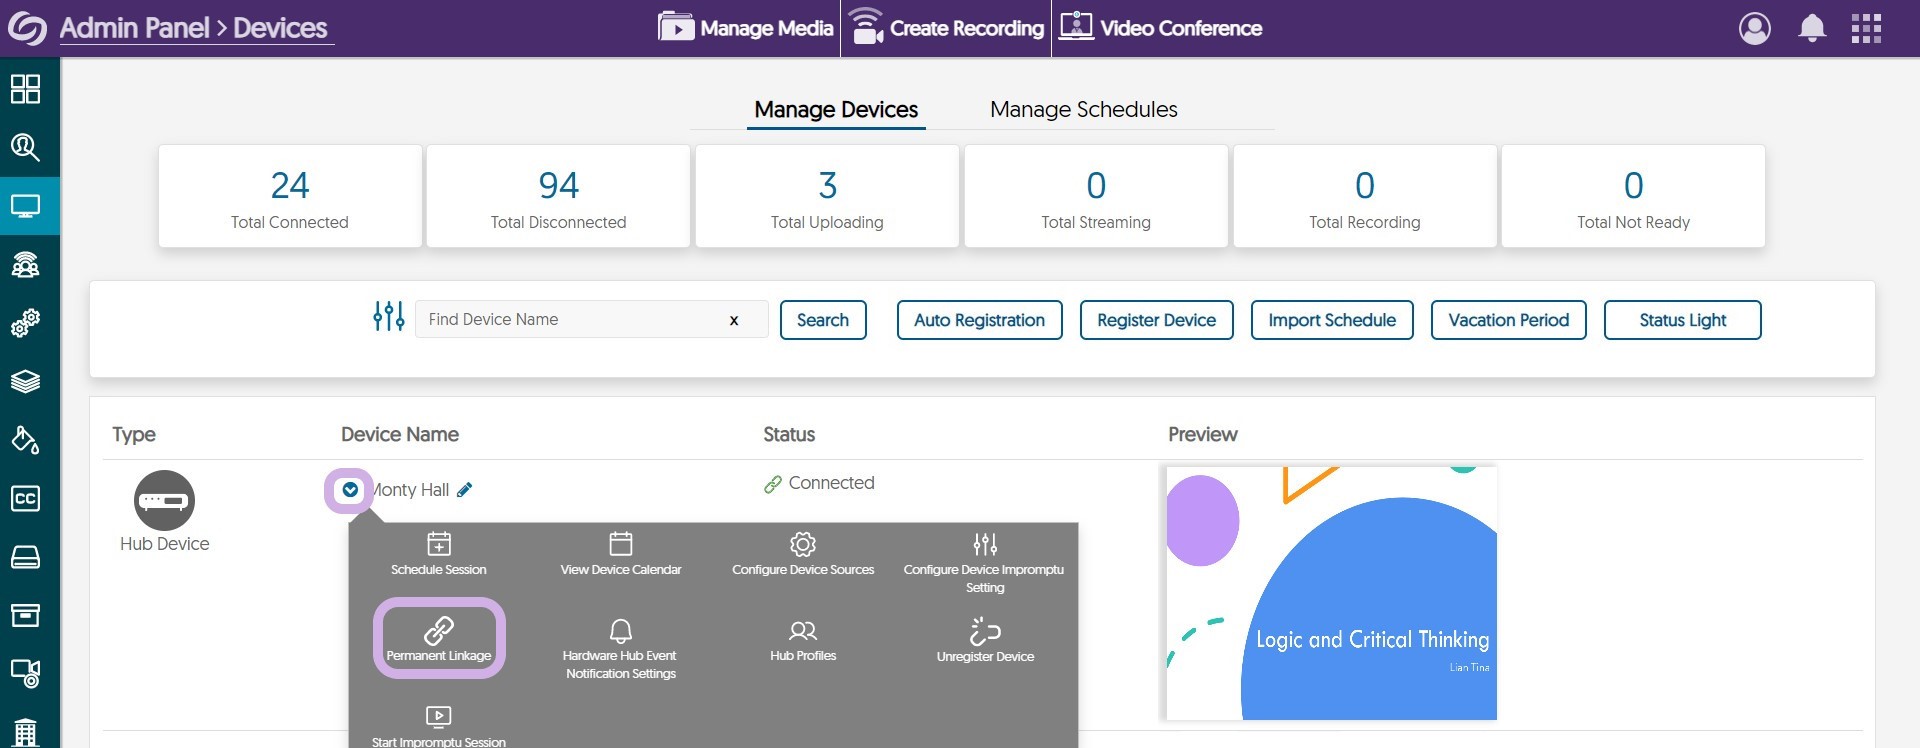
Task: Open the notifications bell icon
Action: [1811, 28]
